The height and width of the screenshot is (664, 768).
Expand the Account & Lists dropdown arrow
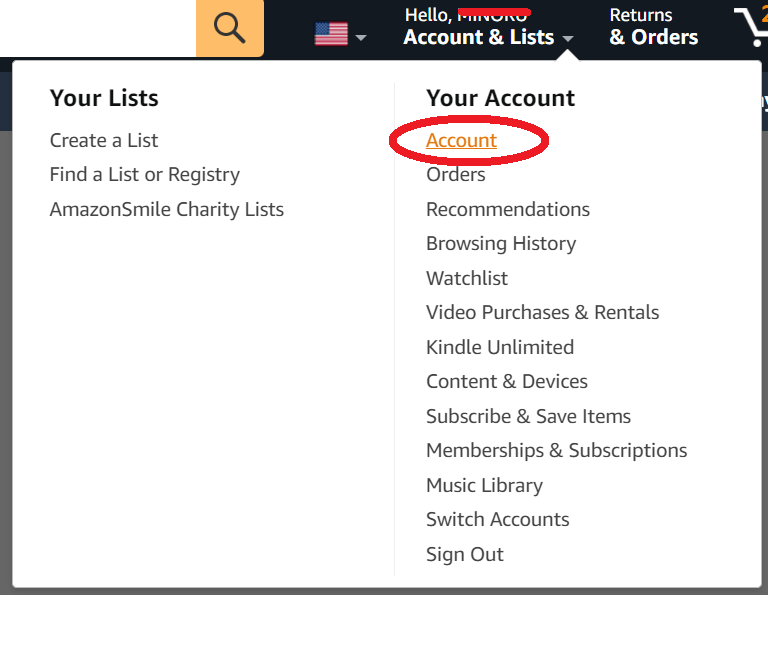[568, 38]
